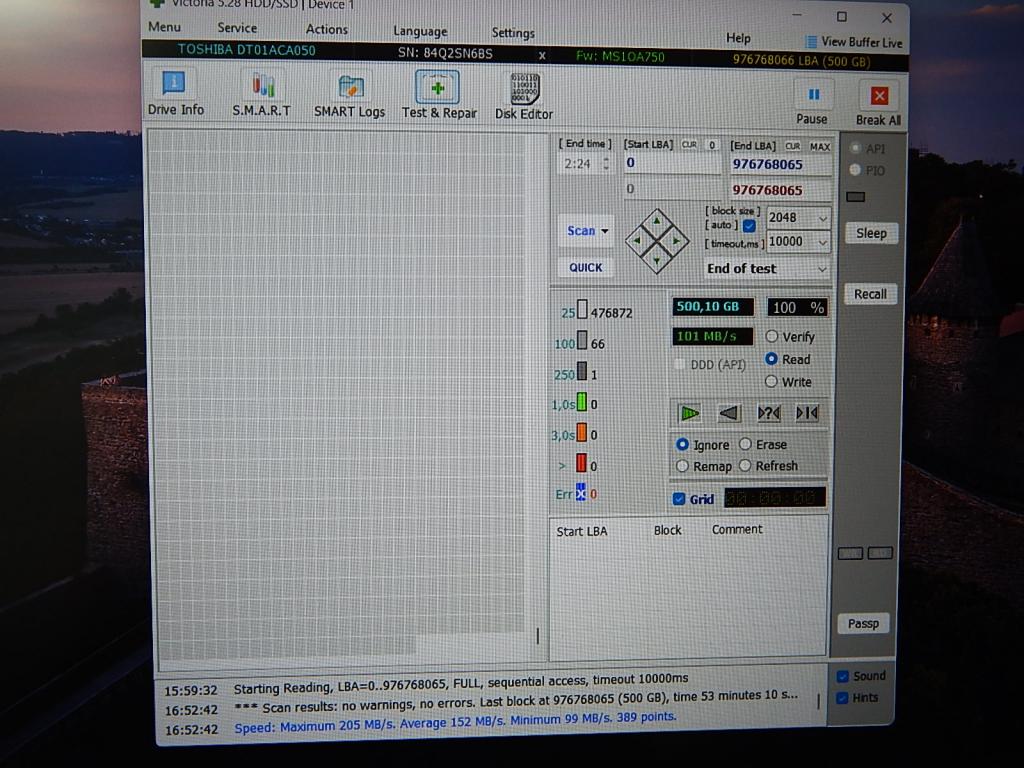This screenshot has height=768, width=1024.
Task: Switch to the Test & Repair section
Action: coord(438,96)
